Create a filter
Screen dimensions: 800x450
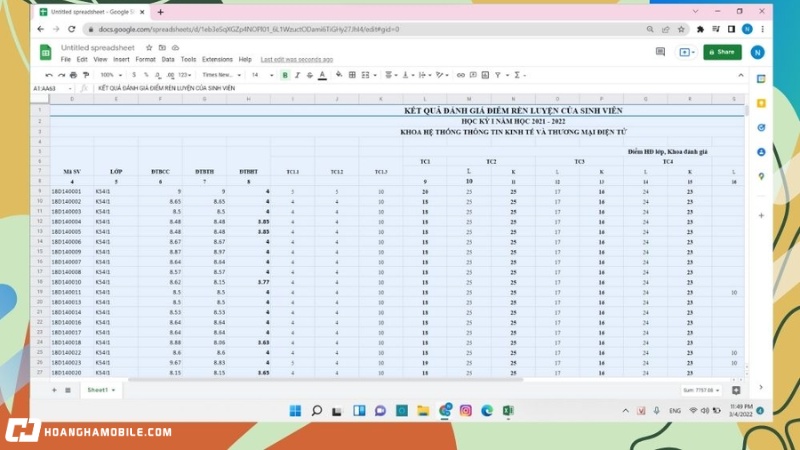point(498,75)
